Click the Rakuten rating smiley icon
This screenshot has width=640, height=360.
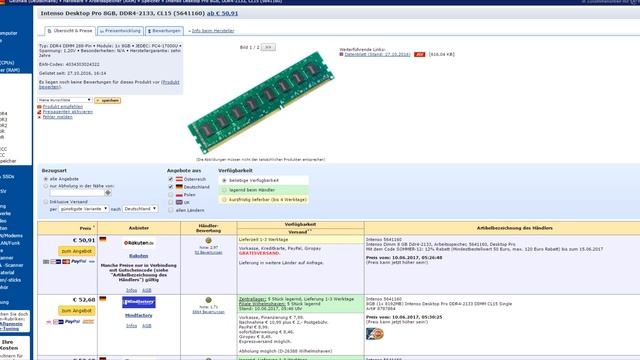click(x=209, y=241)
